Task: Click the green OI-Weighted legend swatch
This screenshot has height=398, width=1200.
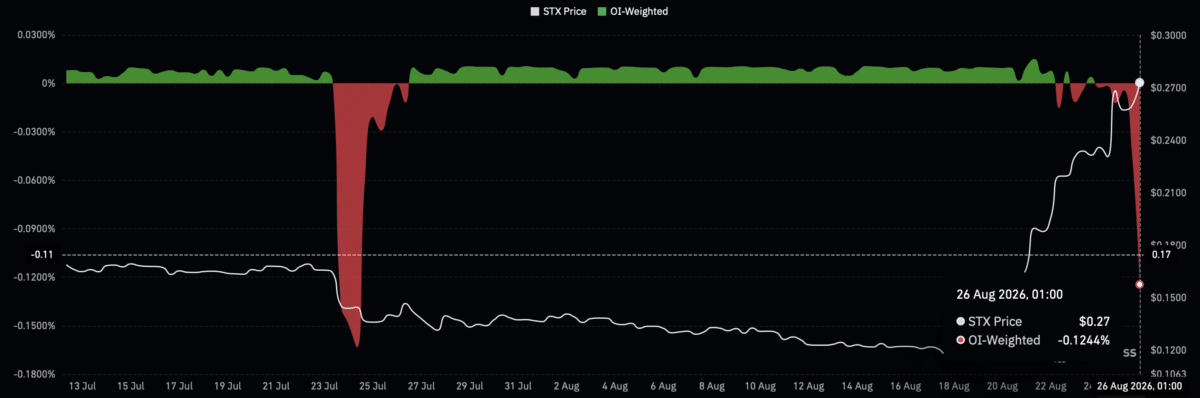Action: 602,11
